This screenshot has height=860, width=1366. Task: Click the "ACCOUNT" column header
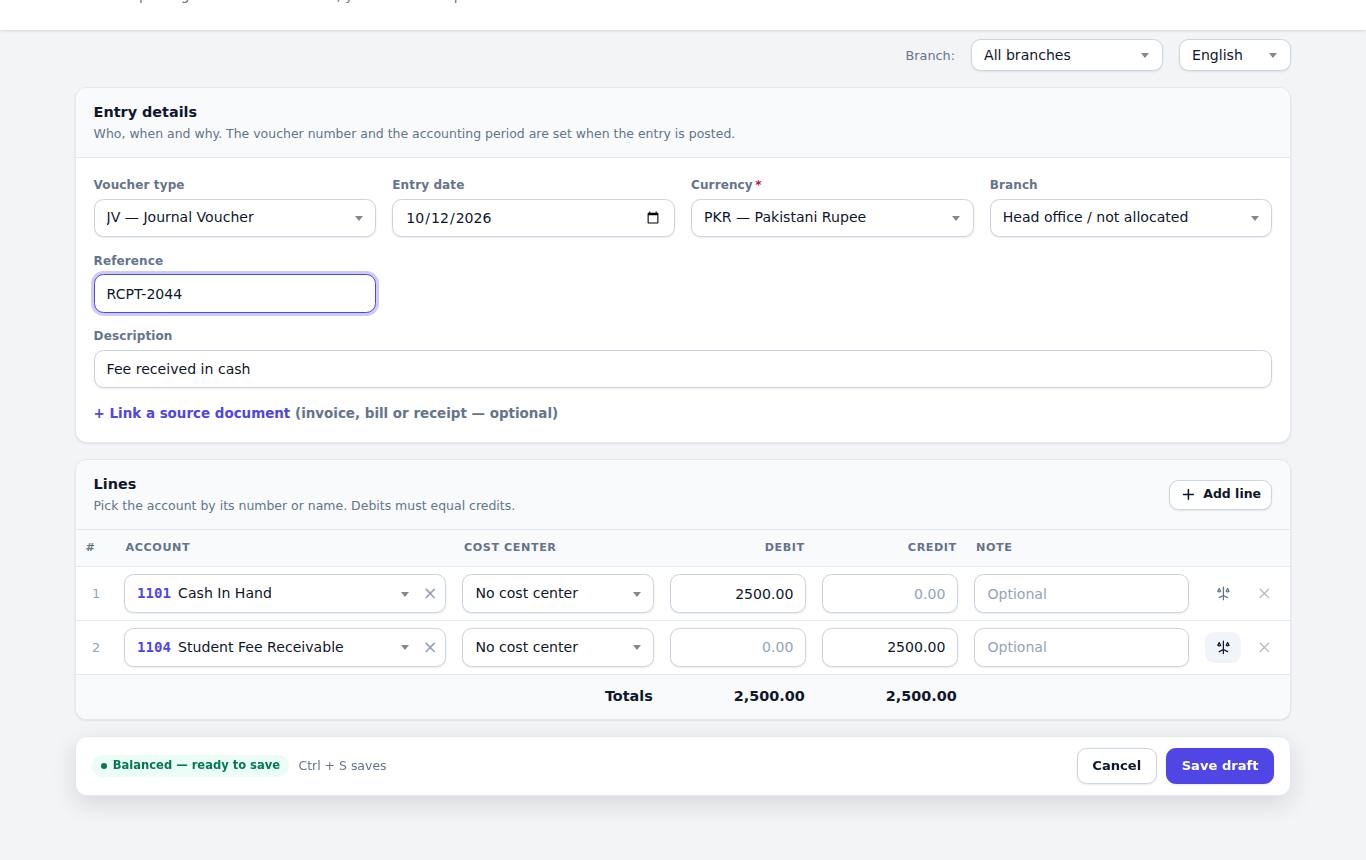pyautogui.click(x=157, y=547)
